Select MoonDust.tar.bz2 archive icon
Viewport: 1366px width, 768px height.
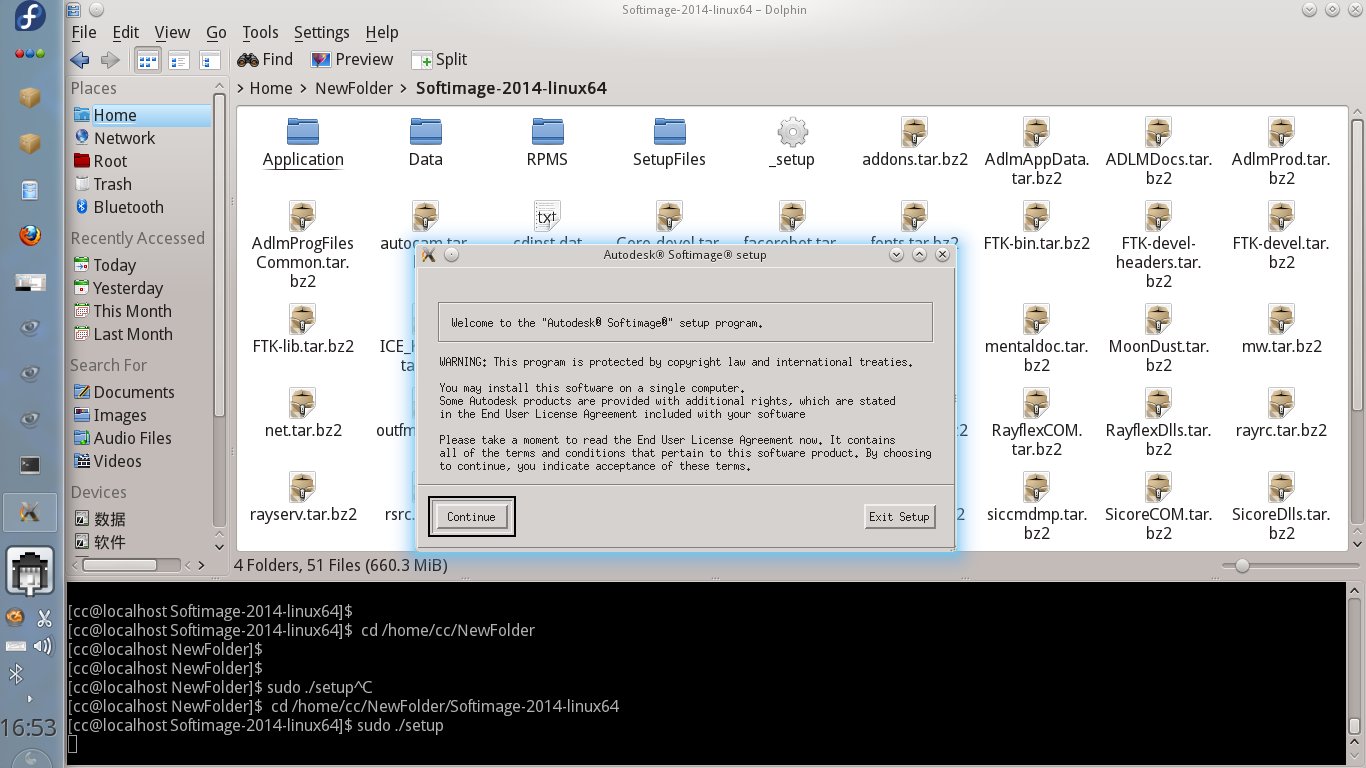[1159, 319]
